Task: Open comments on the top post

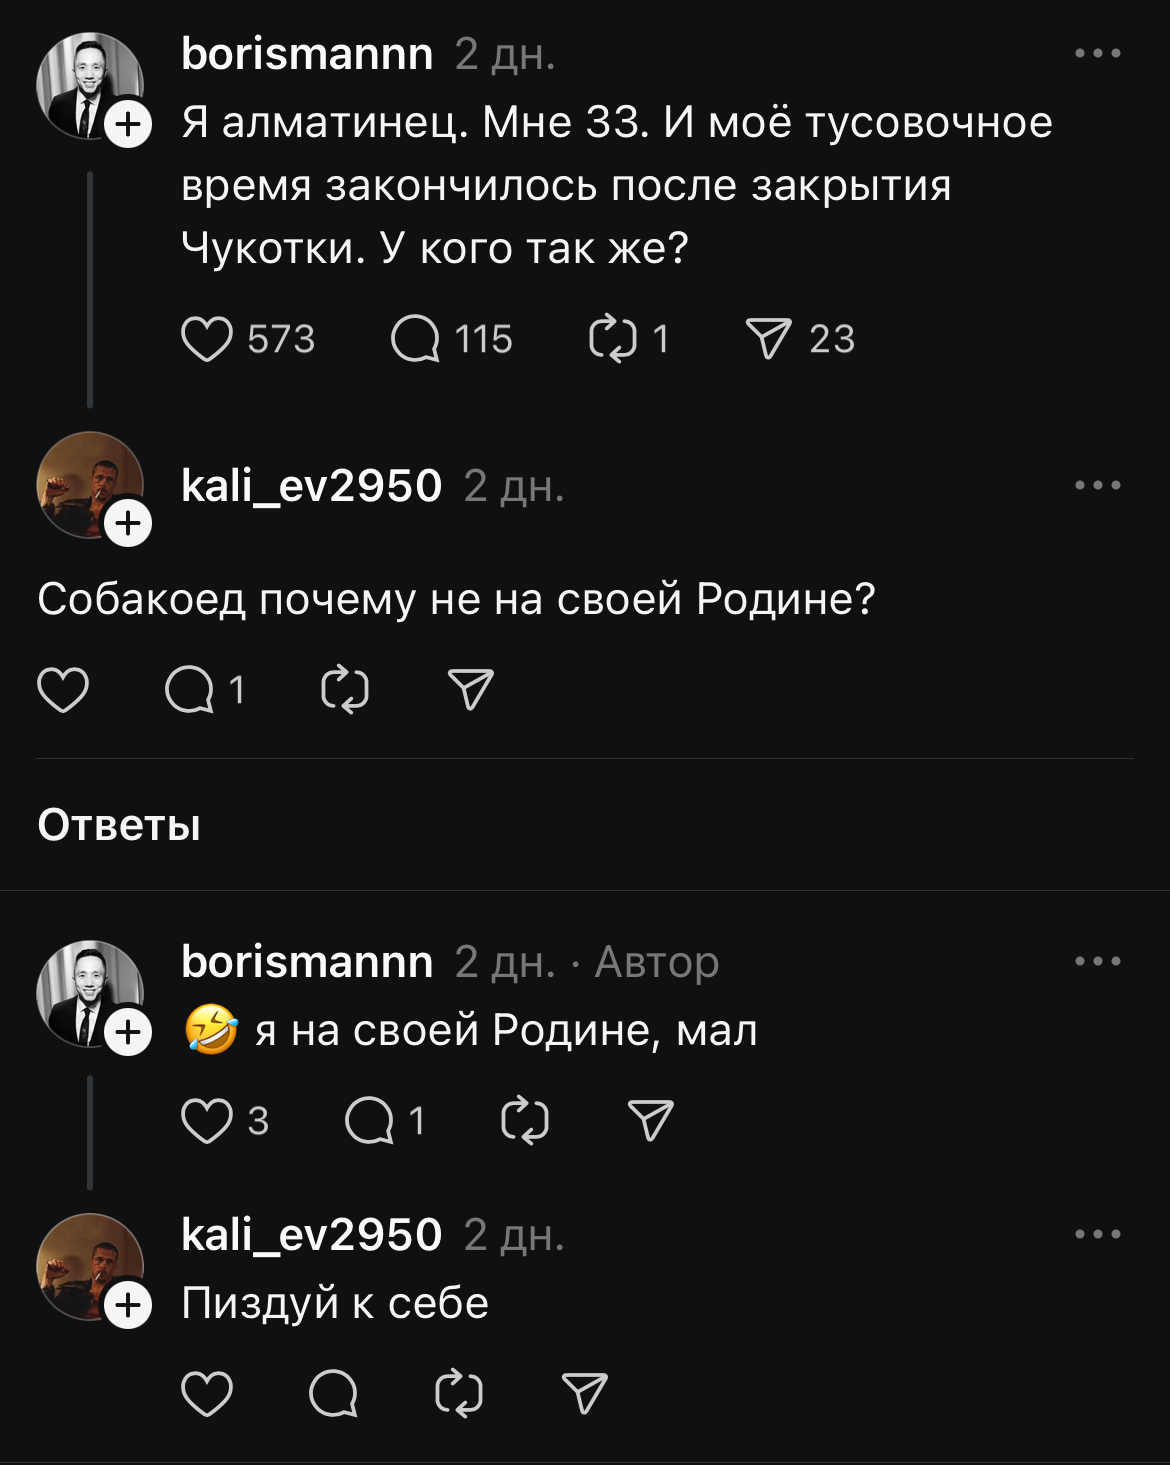Action: (x=415, y=339)
